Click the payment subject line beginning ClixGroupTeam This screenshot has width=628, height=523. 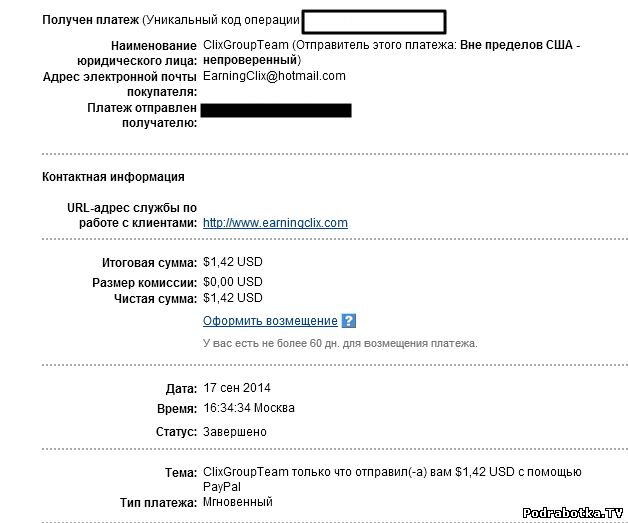pyautogui.click(x=391, y=472)
